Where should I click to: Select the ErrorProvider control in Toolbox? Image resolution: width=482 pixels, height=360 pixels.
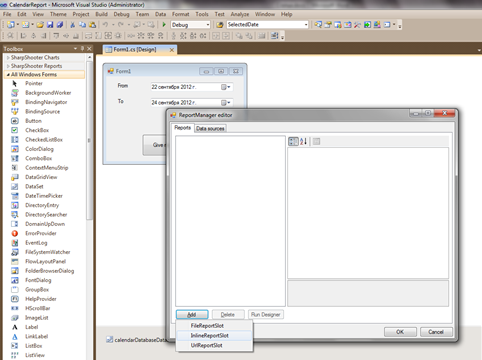41,233
